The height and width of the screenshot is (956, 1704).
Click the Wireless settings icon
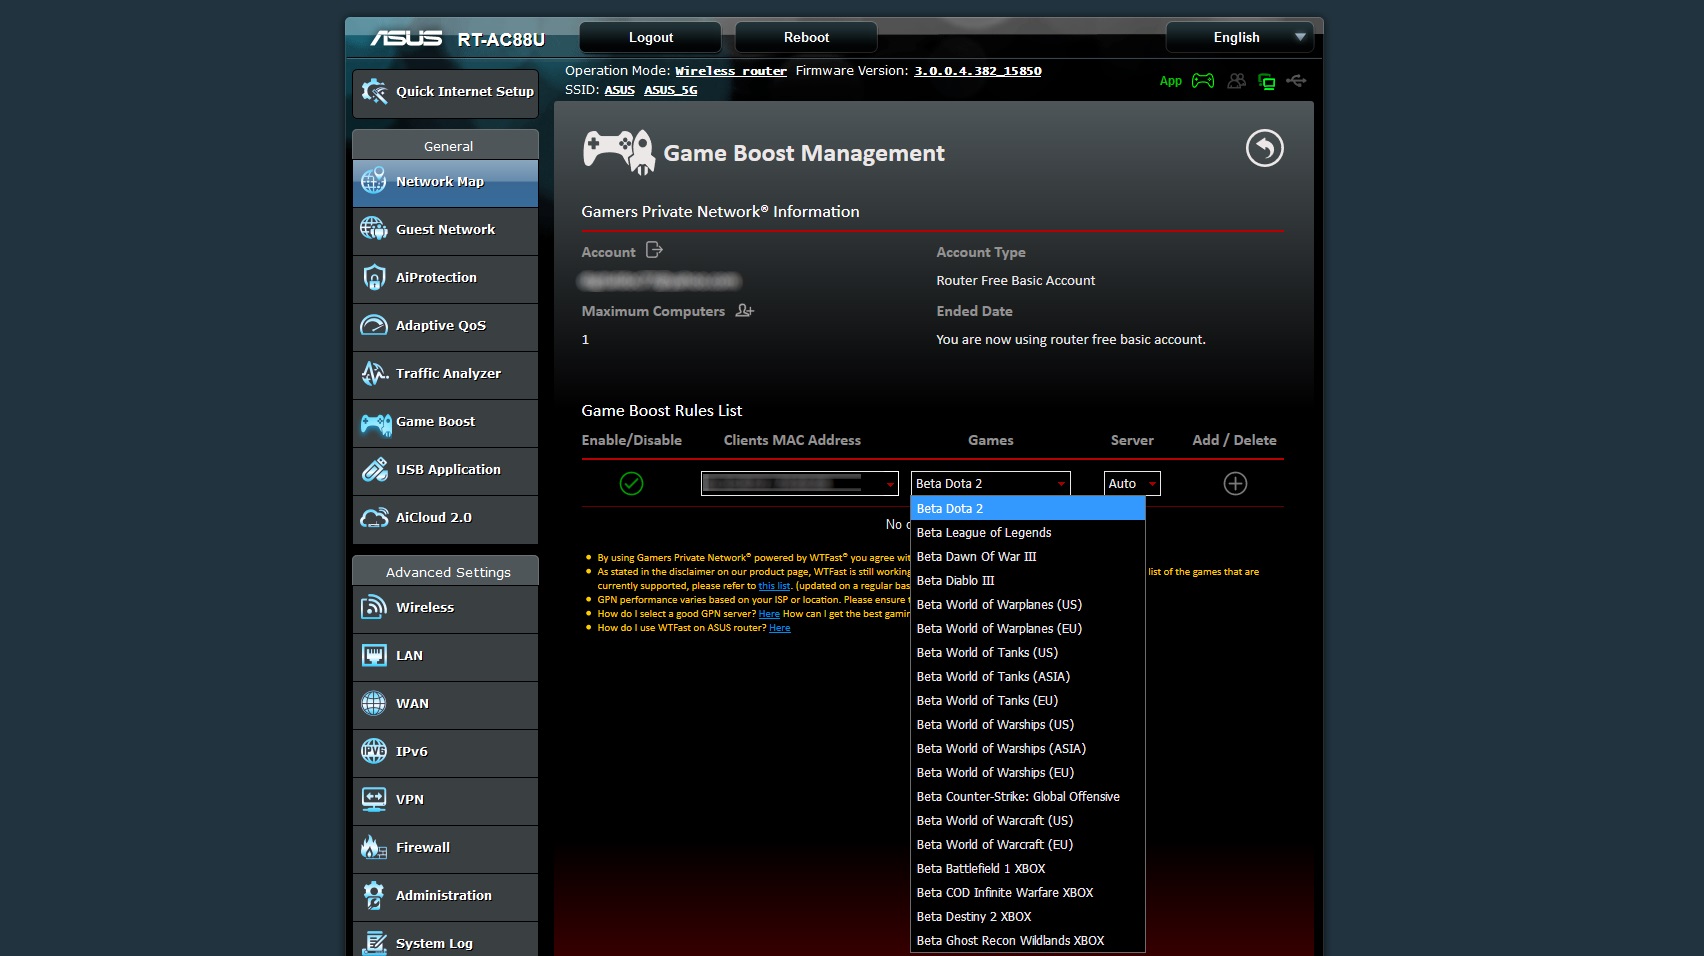tap(374, 608)
